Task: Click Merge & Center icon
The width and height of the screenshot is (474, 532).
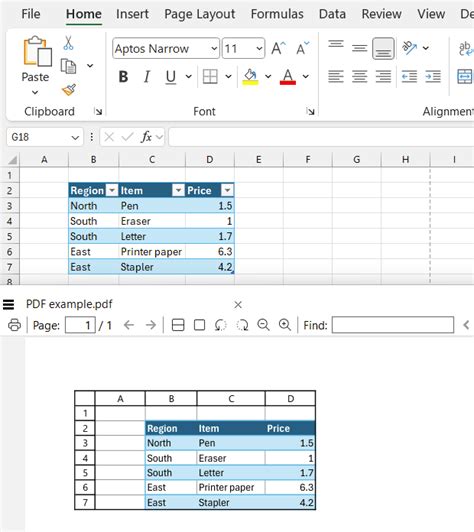Action: click(464, 77)
